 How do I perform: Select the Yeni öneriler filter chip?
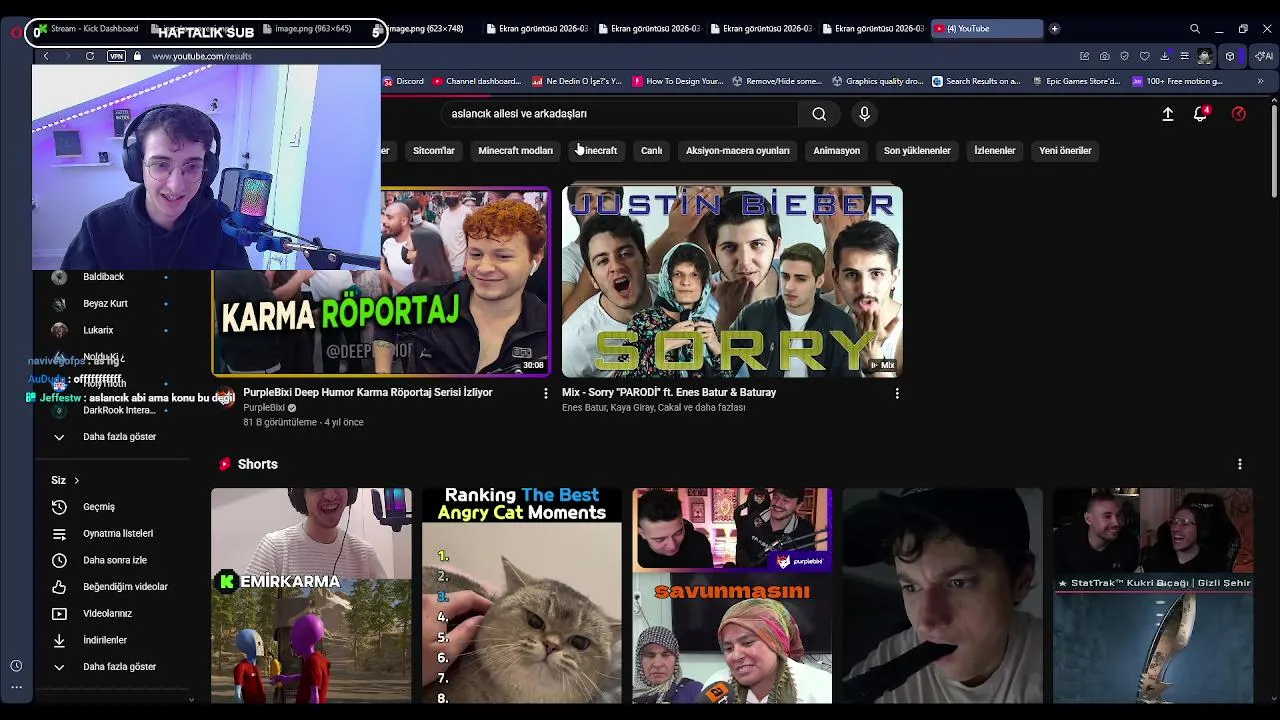[1065, 151]
